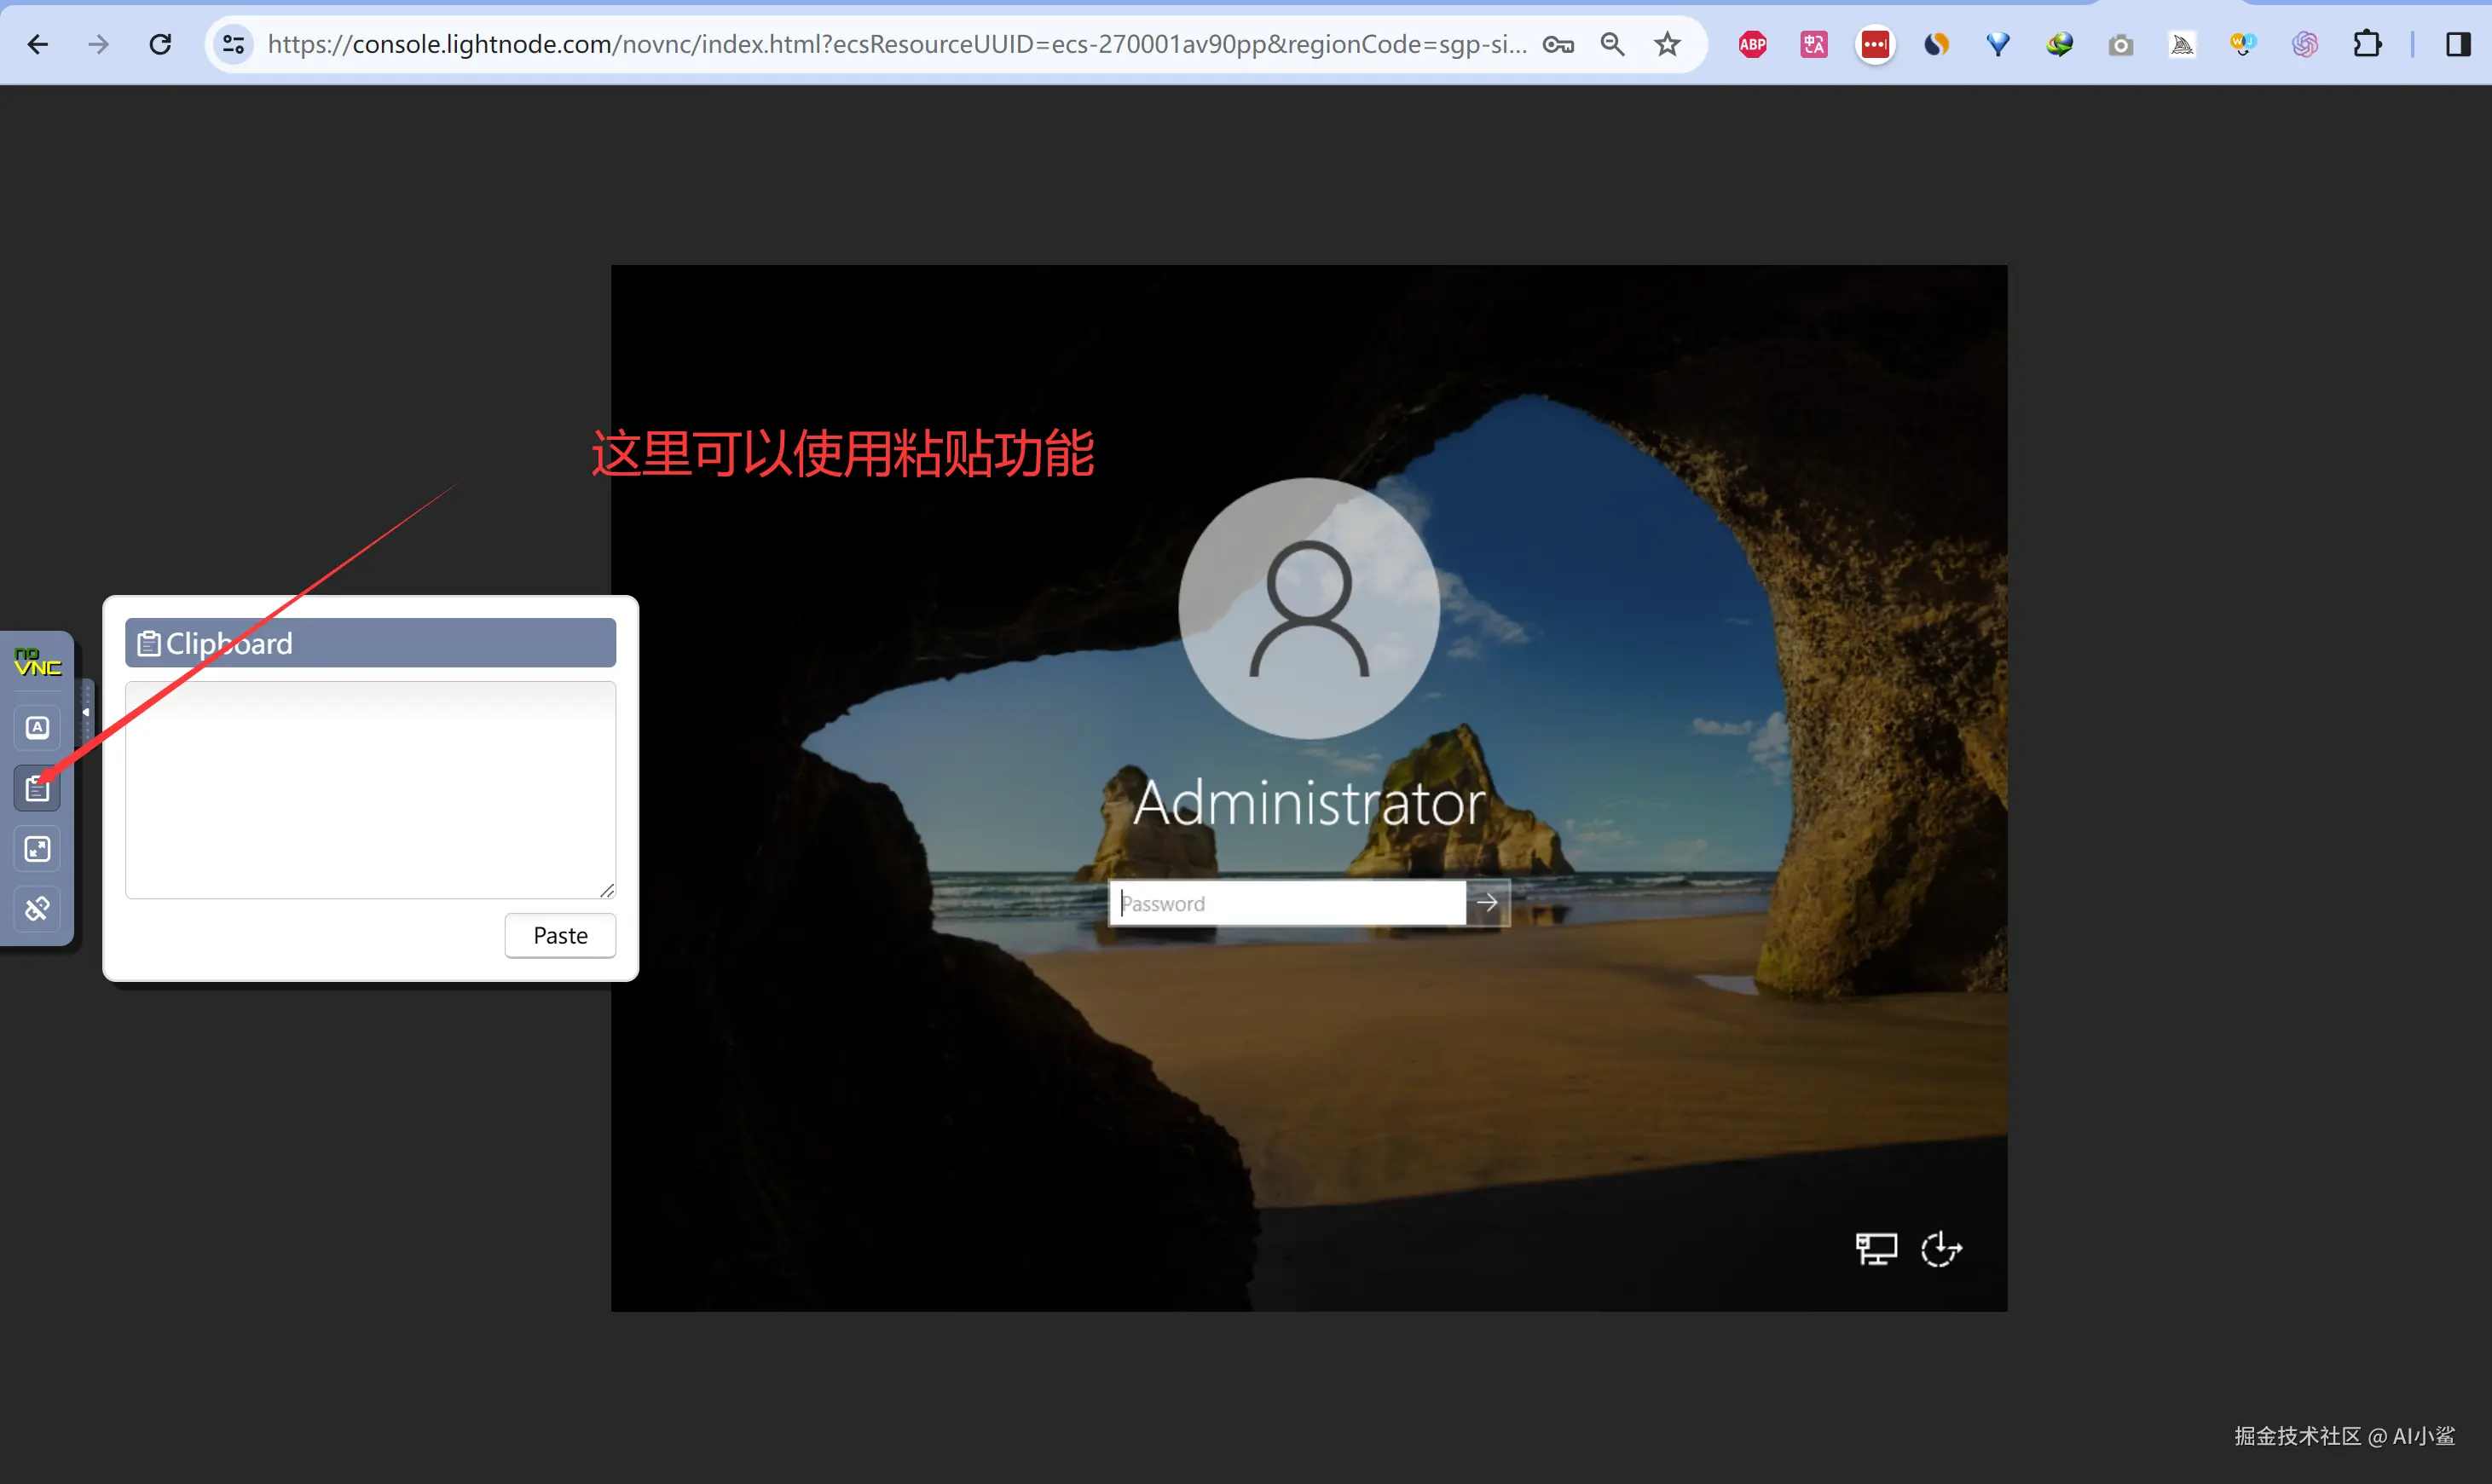This screenshot has height=1484, width=2492.
Task: Show extra keys in noVNC panel
Action: (x=37, y=727)
